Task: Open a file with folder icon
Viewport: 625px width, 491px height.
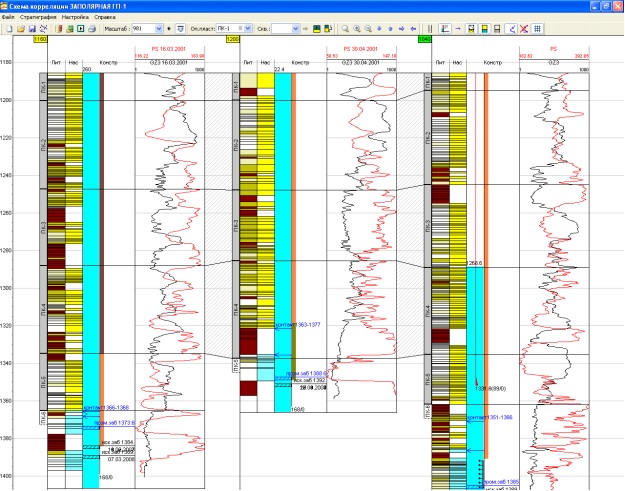Action: tap(21, 29)
